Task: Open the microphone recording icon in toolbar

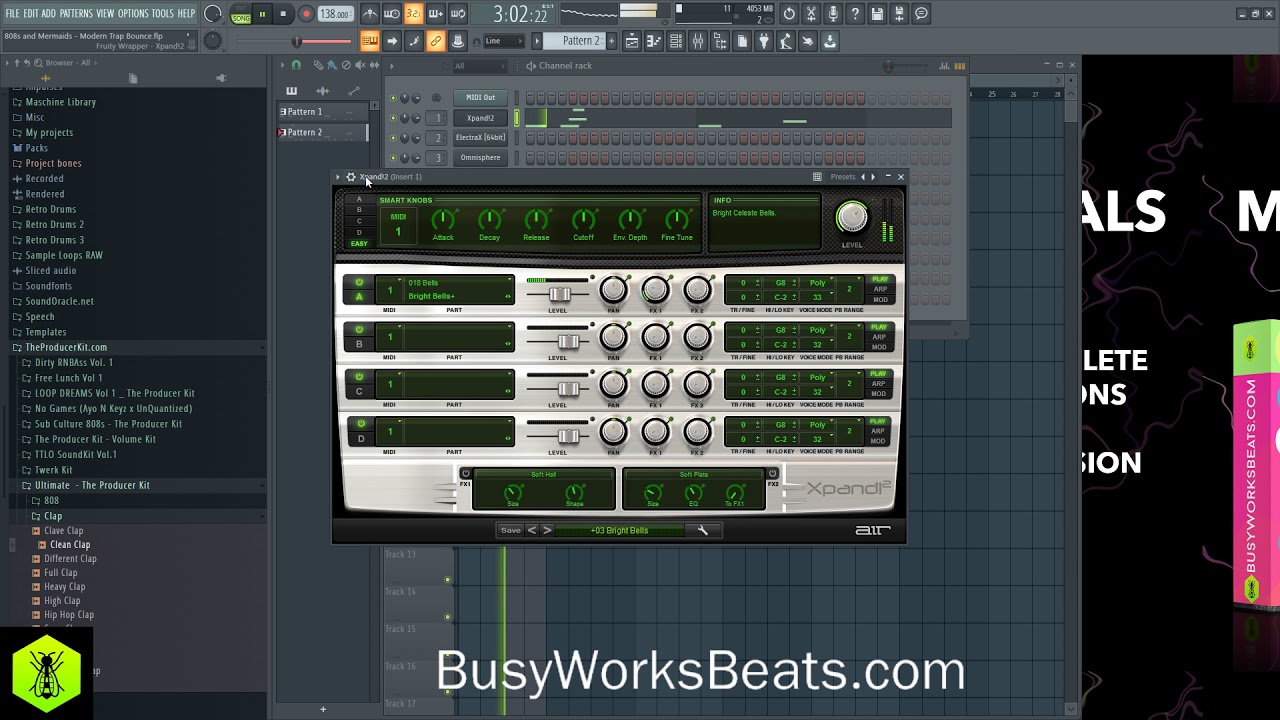Action: [833, 14]
